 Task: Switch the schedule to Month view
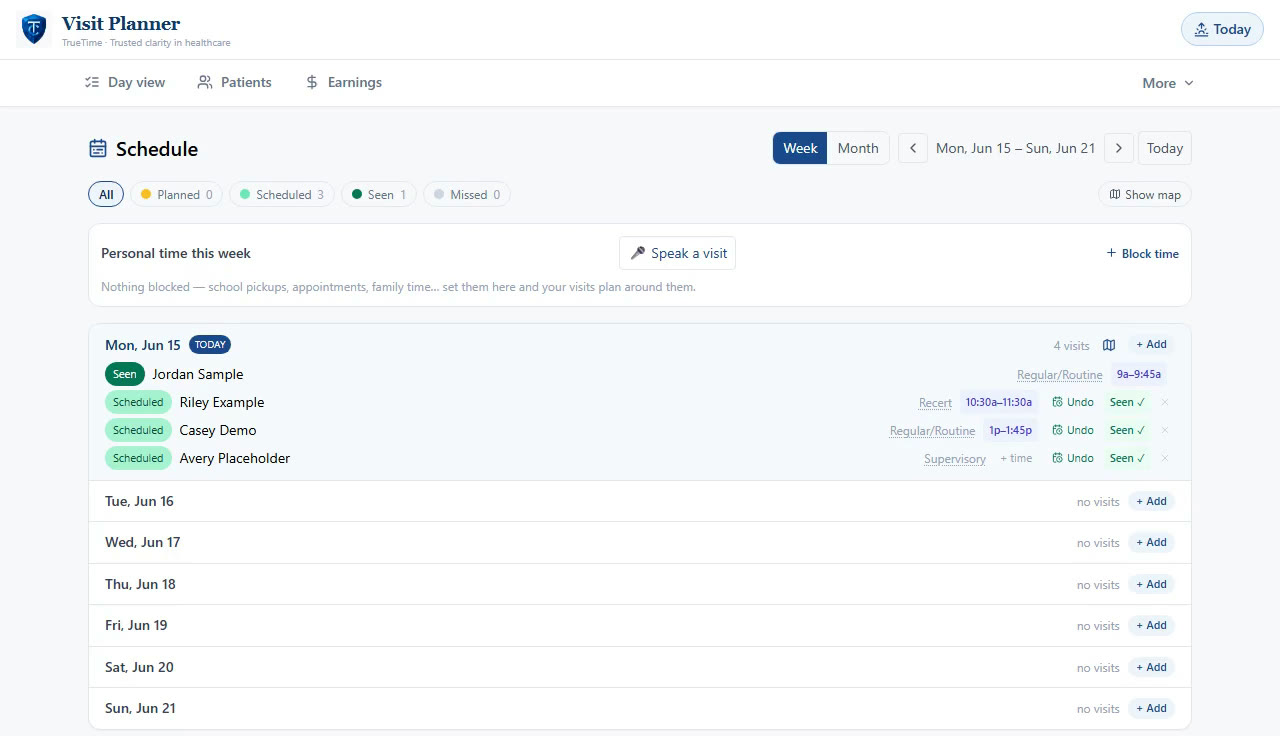pos(858,148)
